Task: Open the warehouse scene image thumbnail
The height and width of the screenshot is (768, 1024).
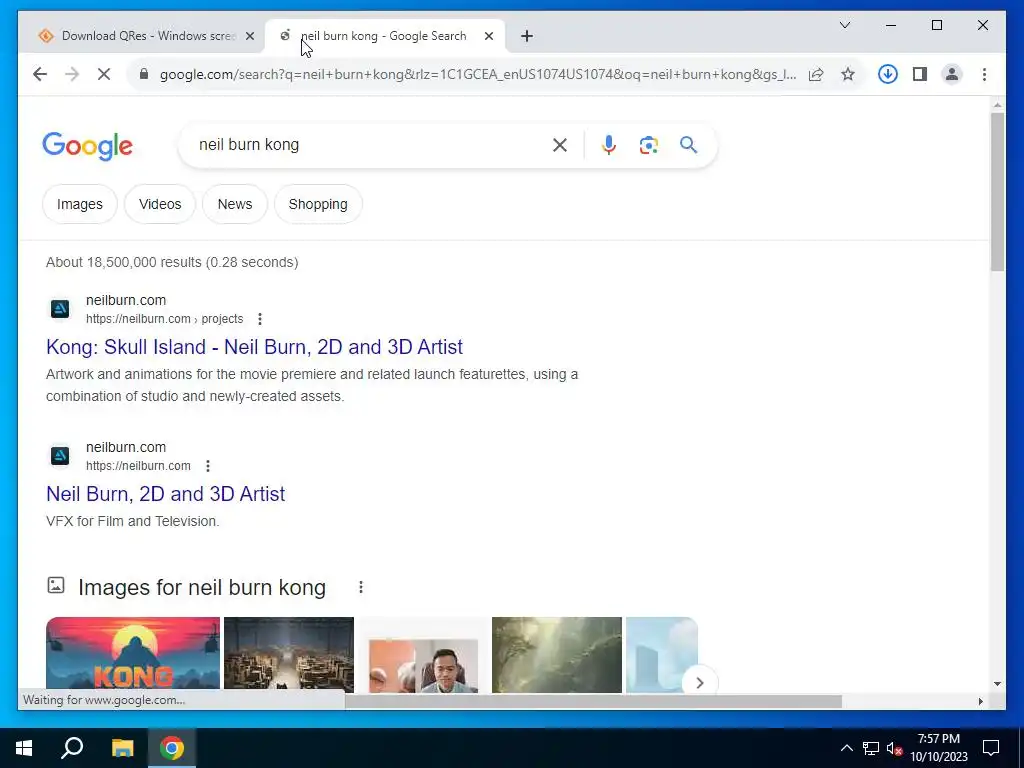Action: [x=289, y=654]
